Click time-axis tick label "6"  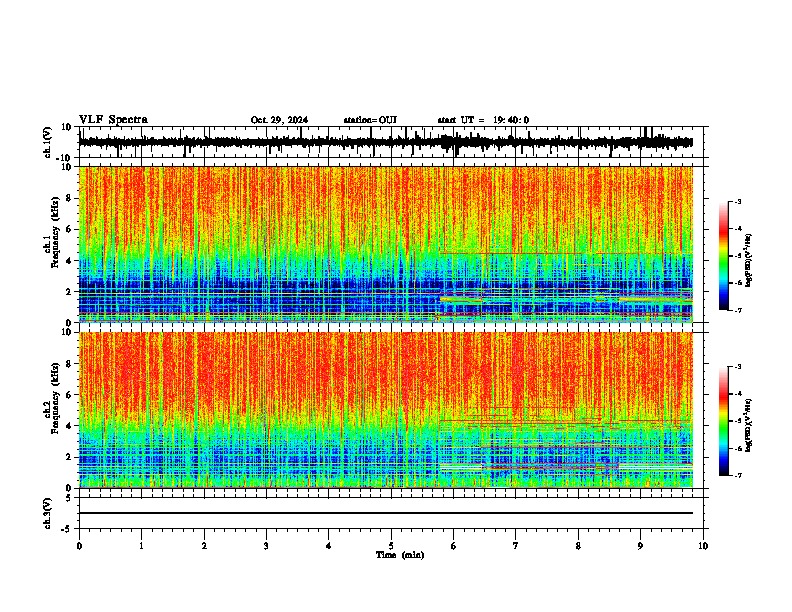454,546
